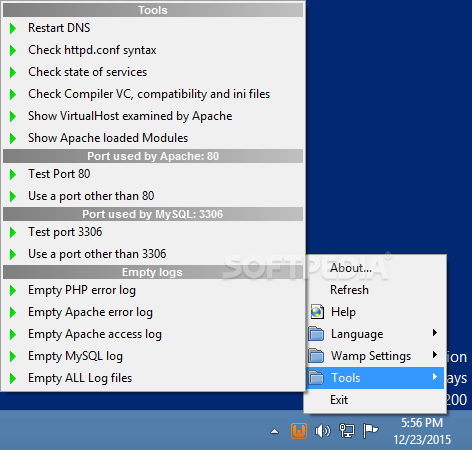Viewport: 472px width, 450px height.
Task: Select Check Compiler VC, compatibility and ini files
Action: click(153, 94)
